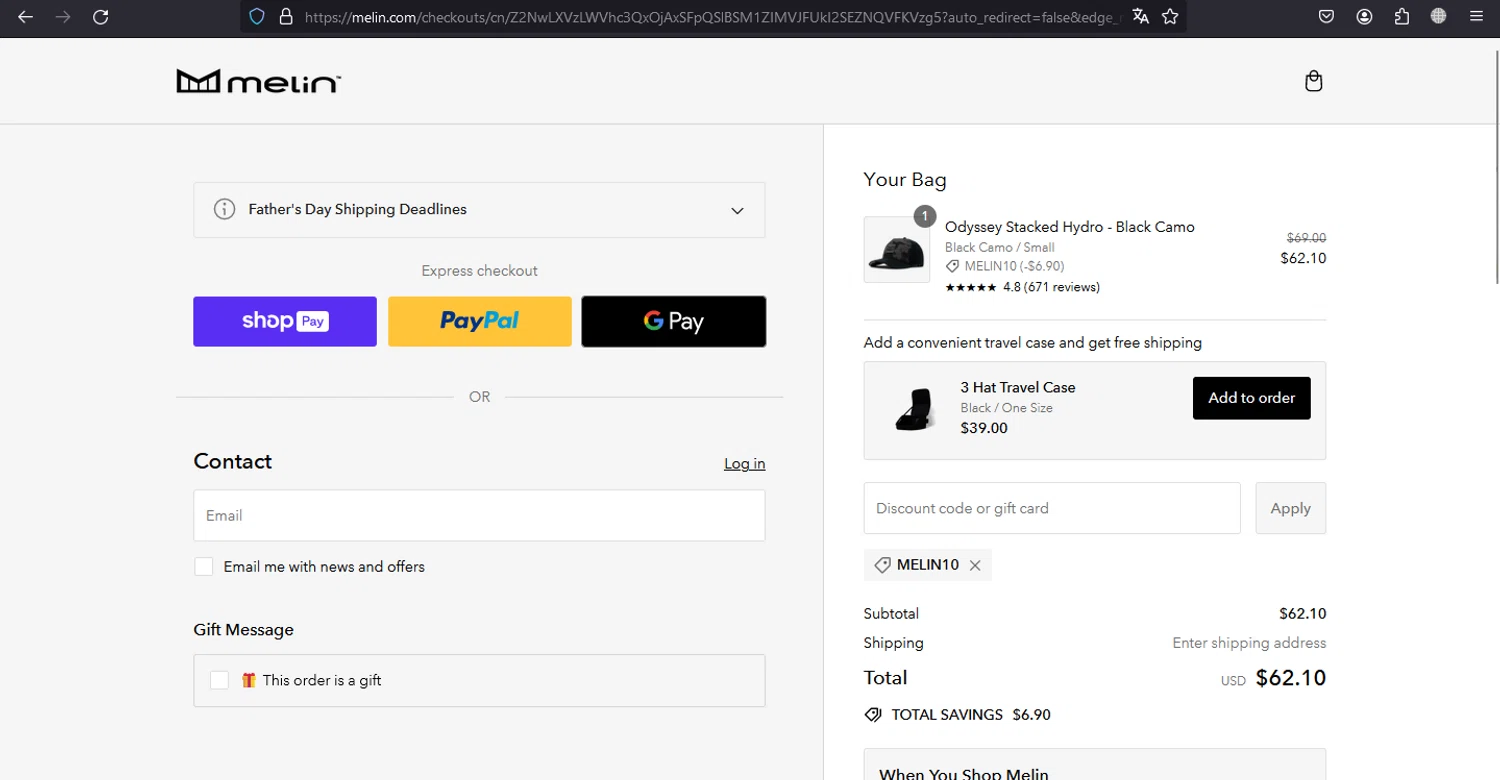Click the "Contact" heading
This screenshot has width=1500, height=780.
pos(233,461)
